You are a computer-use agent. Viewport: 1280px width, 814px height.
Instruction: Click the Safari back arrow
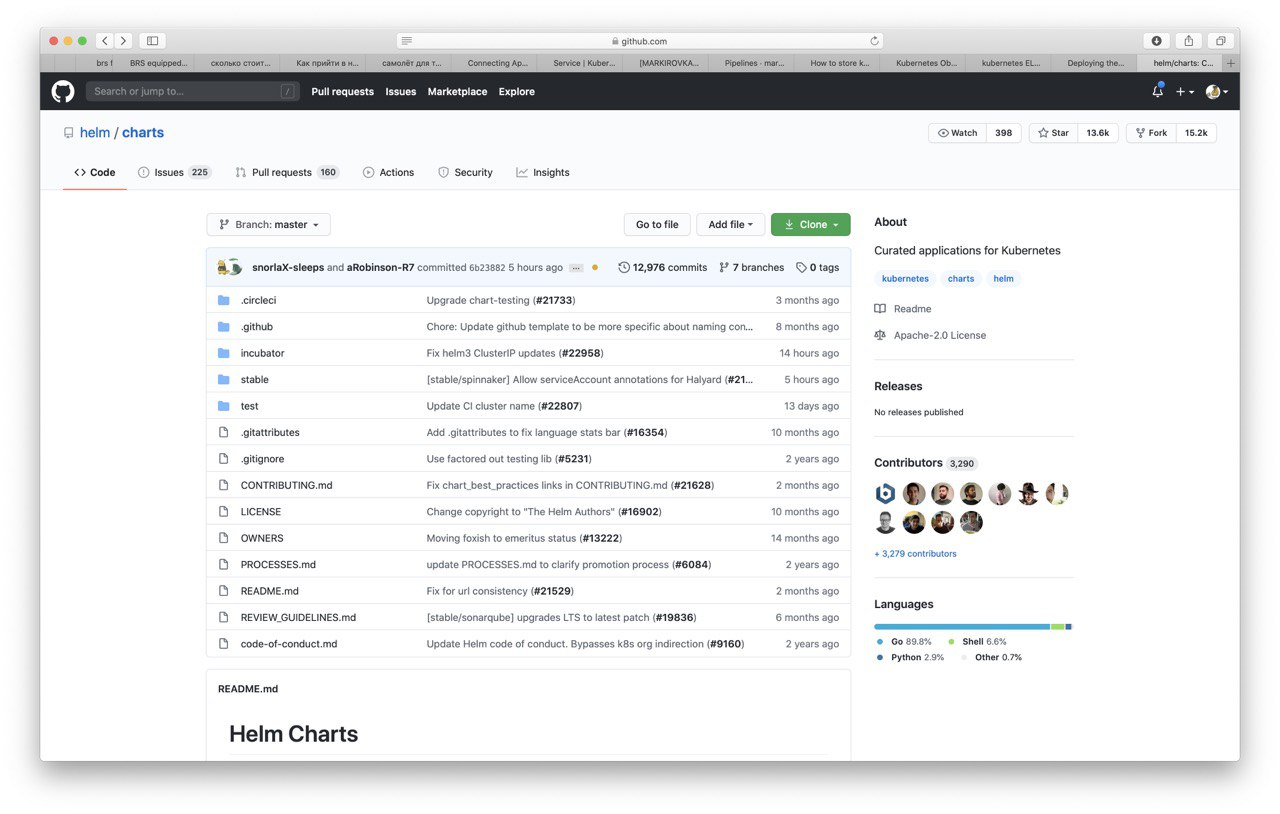[x=104, y=41]
